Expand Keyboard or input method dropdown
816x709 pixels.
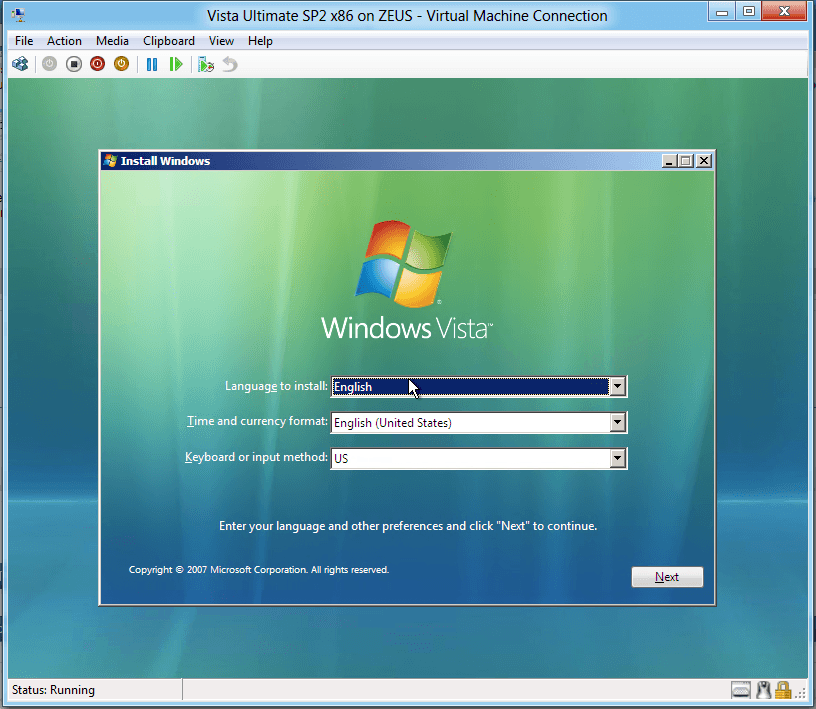click(x=618, y=459)
